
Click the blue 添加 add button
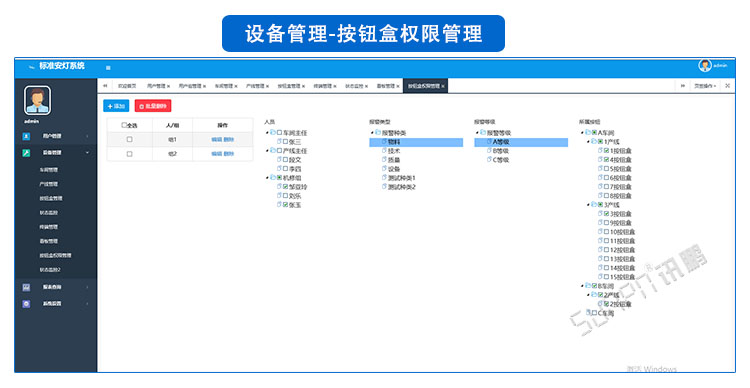coord(116,106)
